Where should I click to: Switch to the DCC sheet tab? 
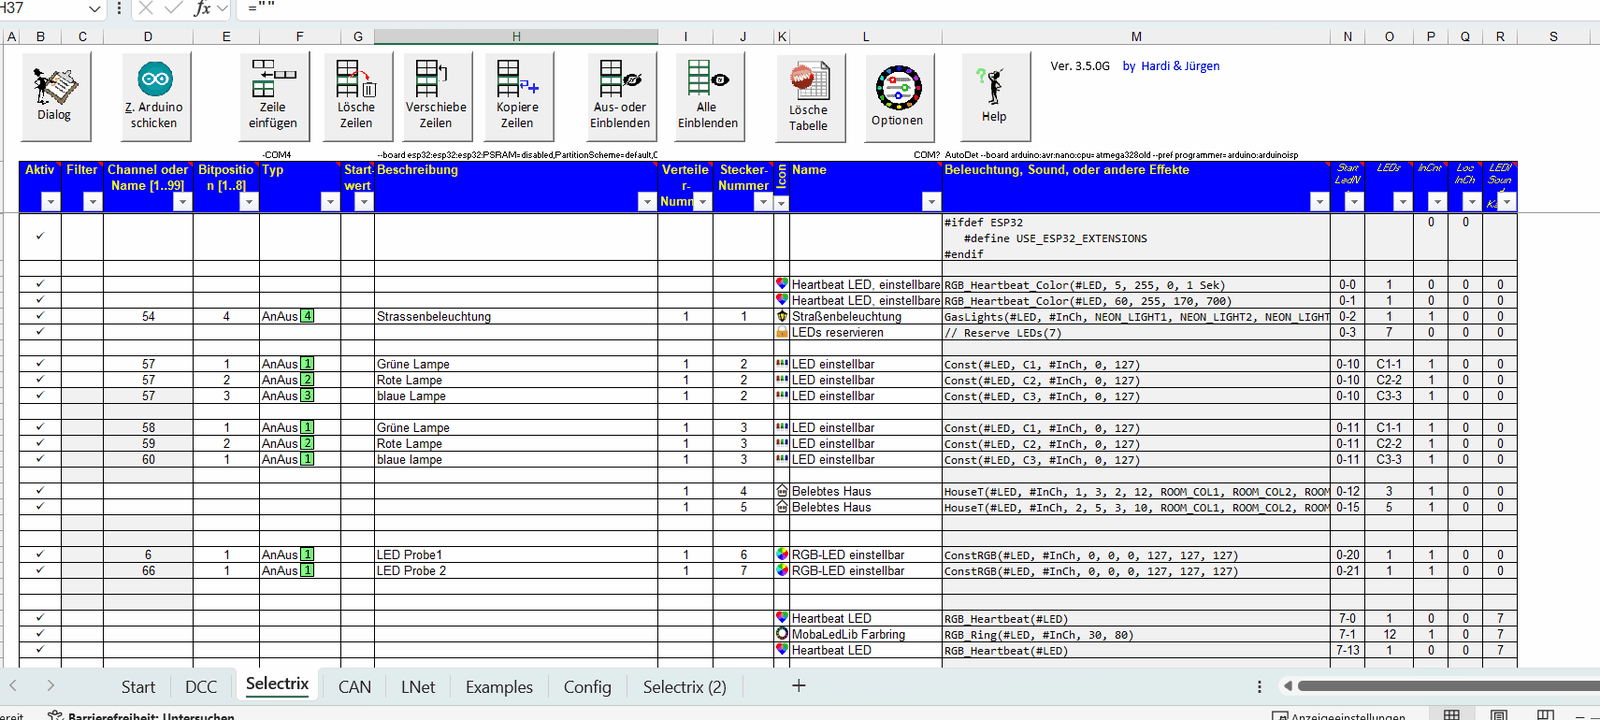click(x=200, y=687)
